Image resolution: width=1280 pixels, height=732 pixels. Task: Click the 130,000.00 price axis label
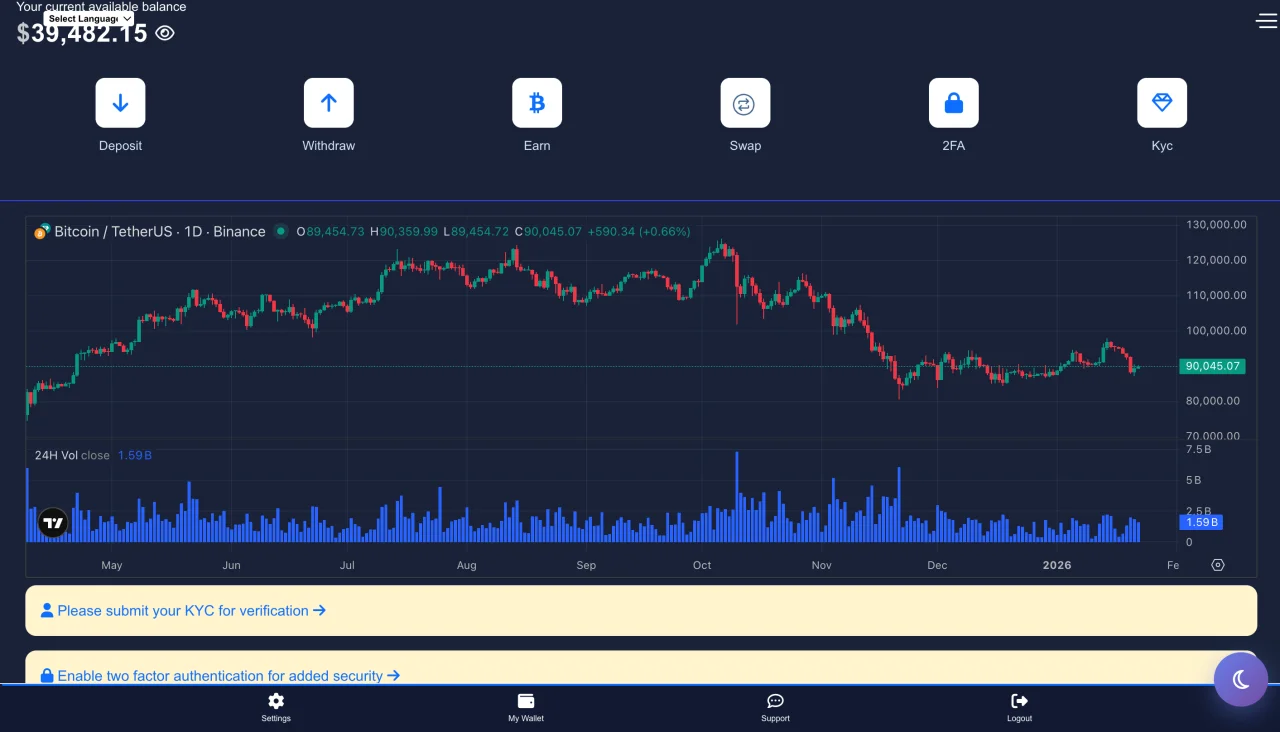pos(1216,225)
